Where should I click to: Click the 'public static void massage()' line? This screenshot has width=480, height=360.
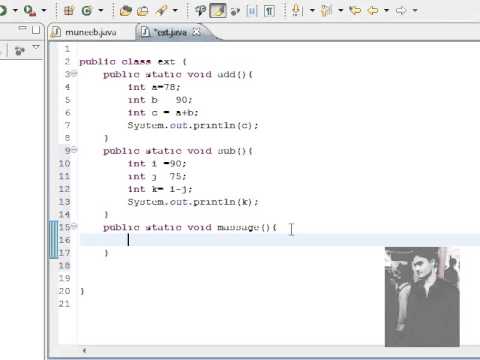point(190,227)
